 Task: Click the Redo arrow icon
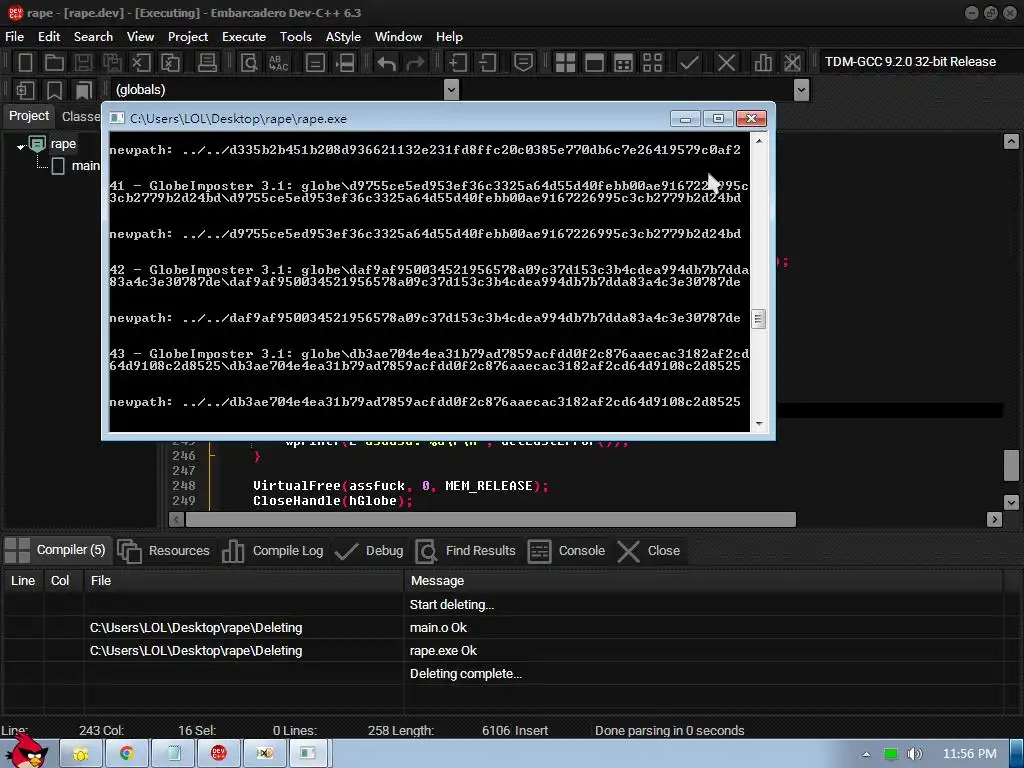click(415, 63)
